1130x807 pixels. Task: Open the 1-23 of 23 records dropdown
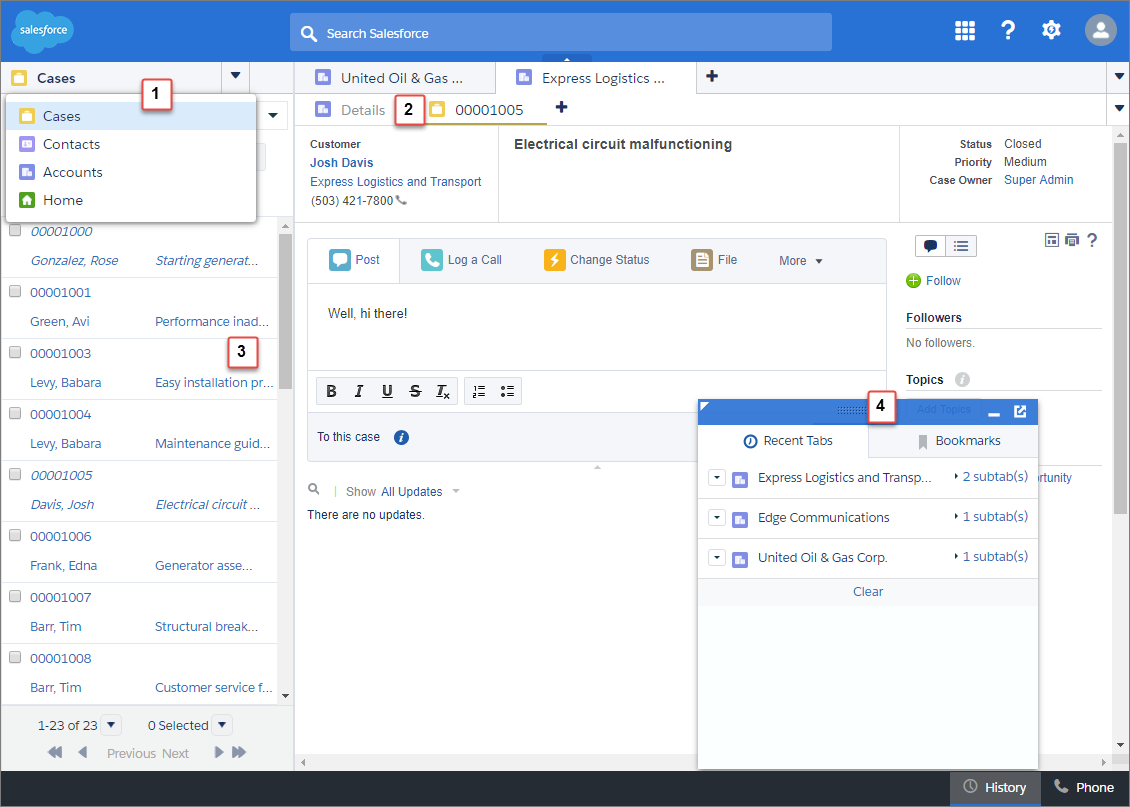point(111,725)
